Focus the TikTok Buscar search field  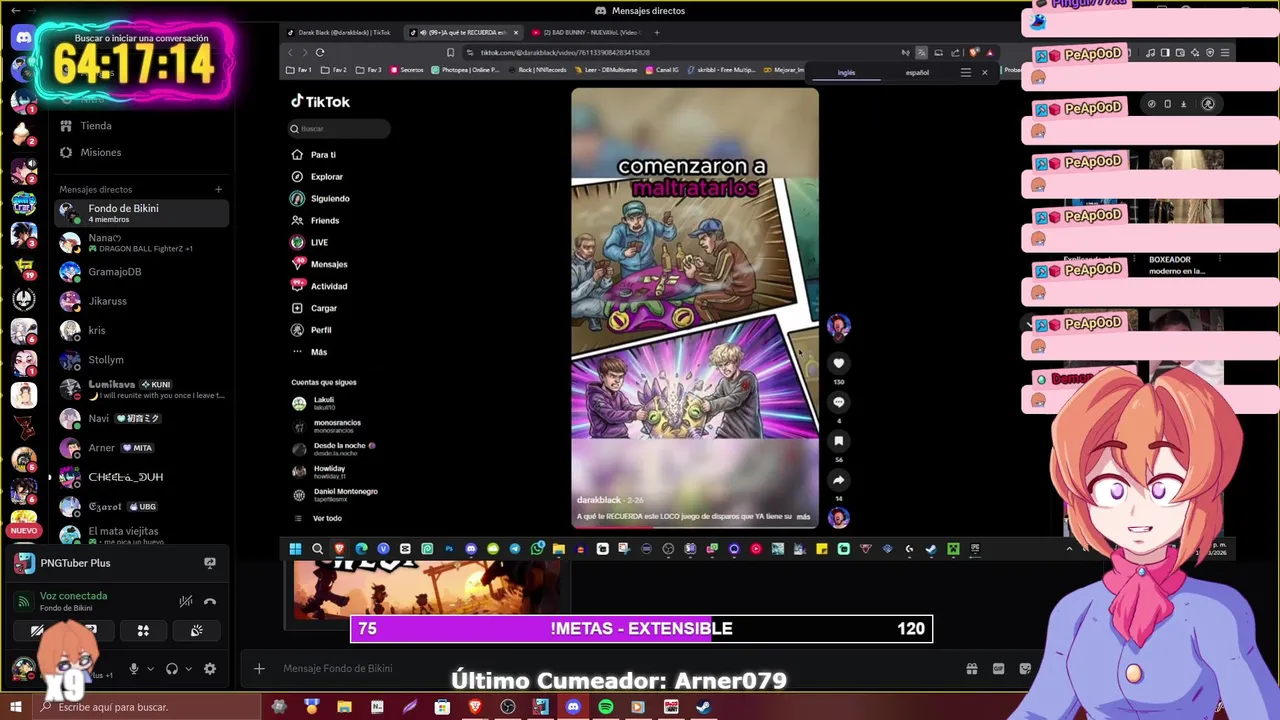pyautogui.click(x=339, y=128)
